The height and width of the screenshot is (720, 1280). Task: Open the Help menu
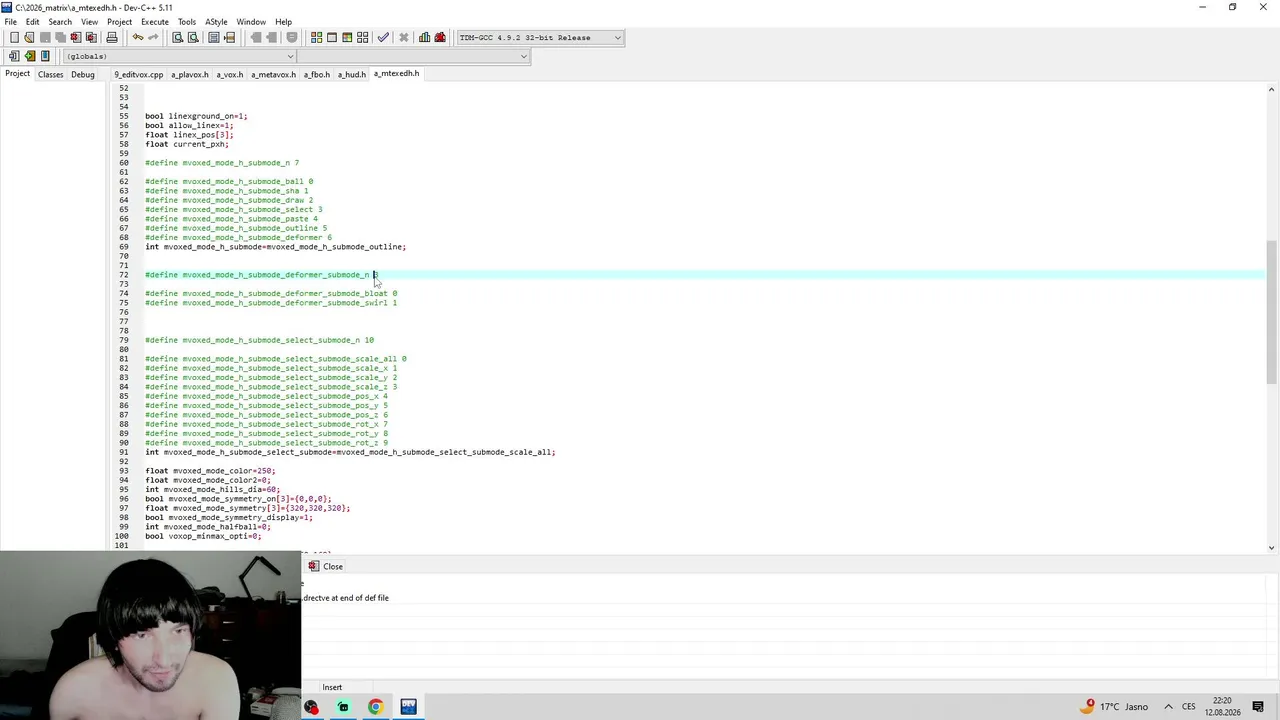[x=284, y=22]
